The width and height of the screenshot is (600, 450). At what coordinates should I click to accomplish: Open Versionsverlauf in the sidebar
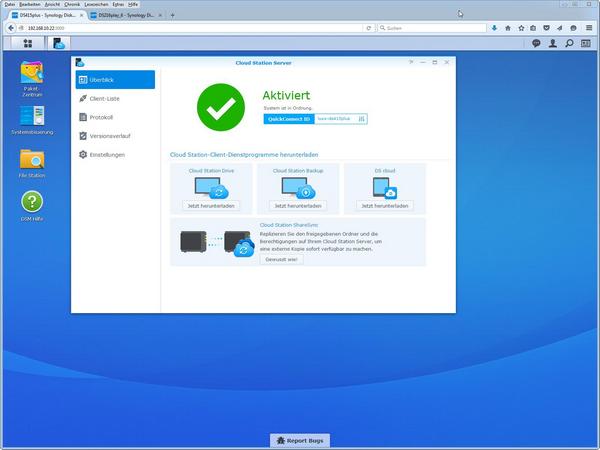tap(115, 136)
